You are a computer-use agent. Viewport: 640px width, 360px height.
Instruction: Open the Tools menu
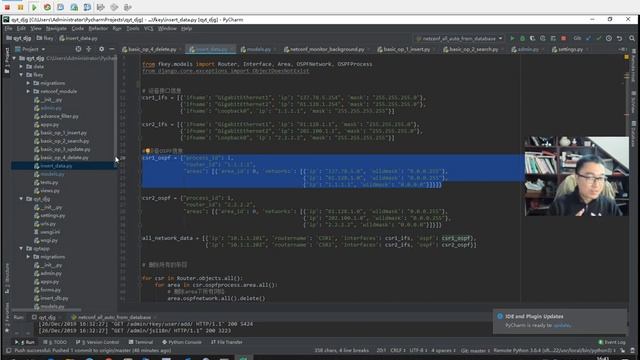(133, 29)
